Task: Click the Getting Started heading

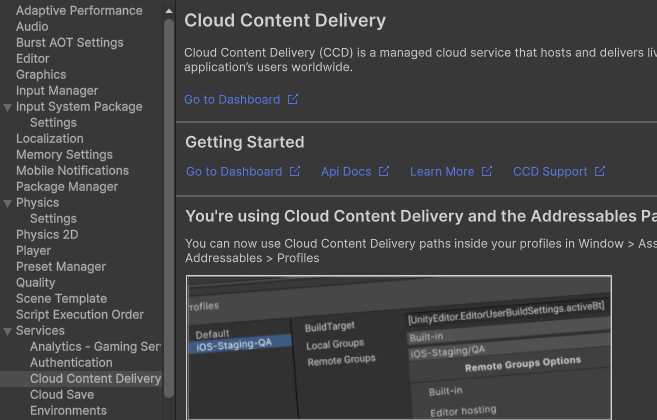Action: pos(245,142)
